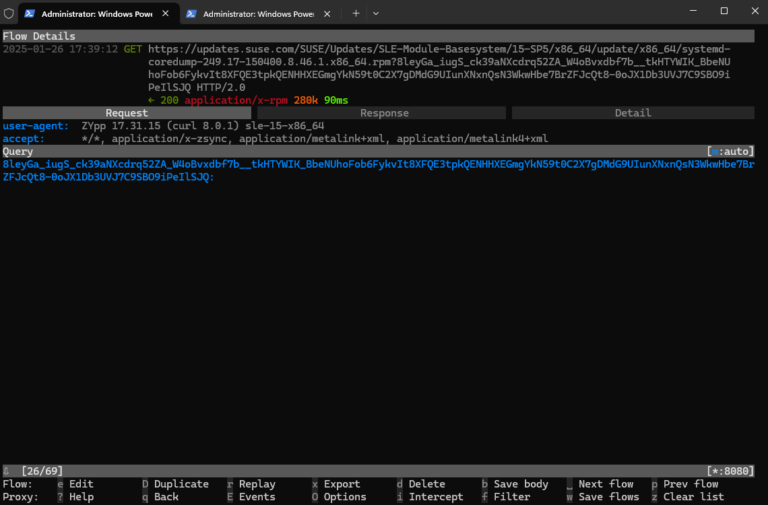Open the Detail tab

click(633, 113)
